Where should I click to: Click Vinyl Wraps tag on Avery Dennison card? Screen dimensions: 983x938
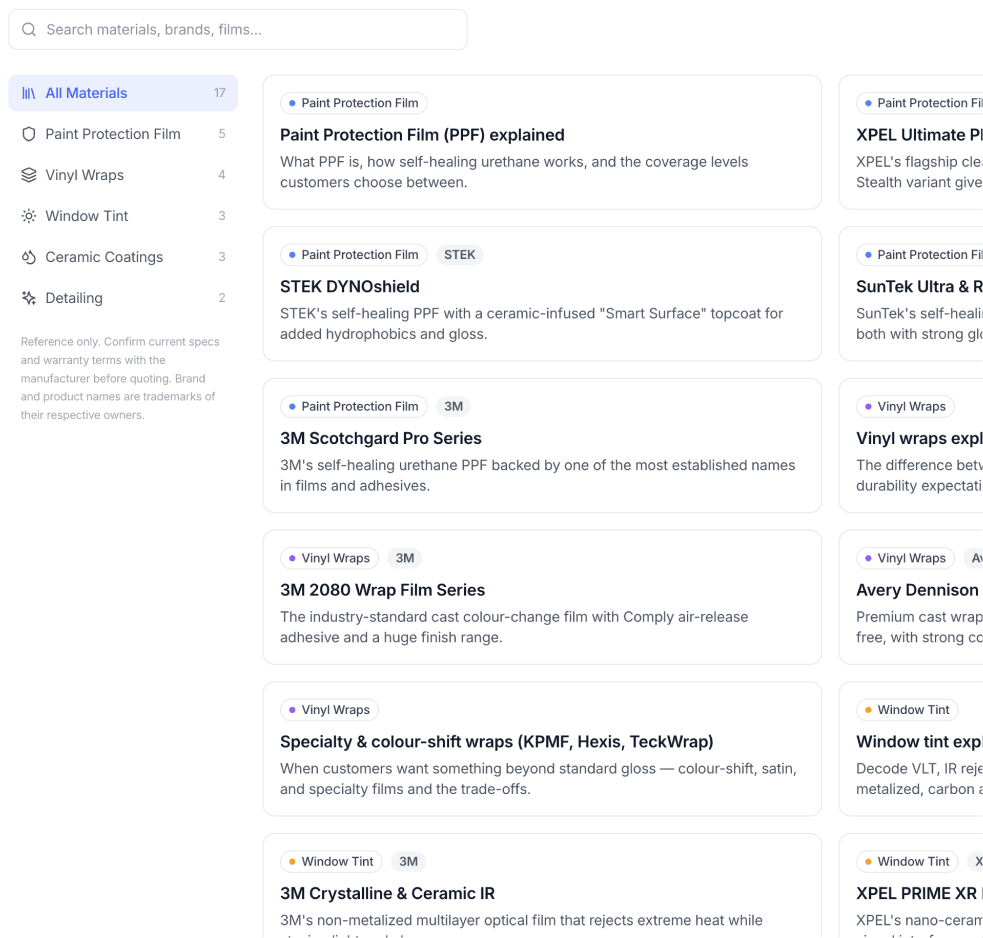tap(905, 558)
